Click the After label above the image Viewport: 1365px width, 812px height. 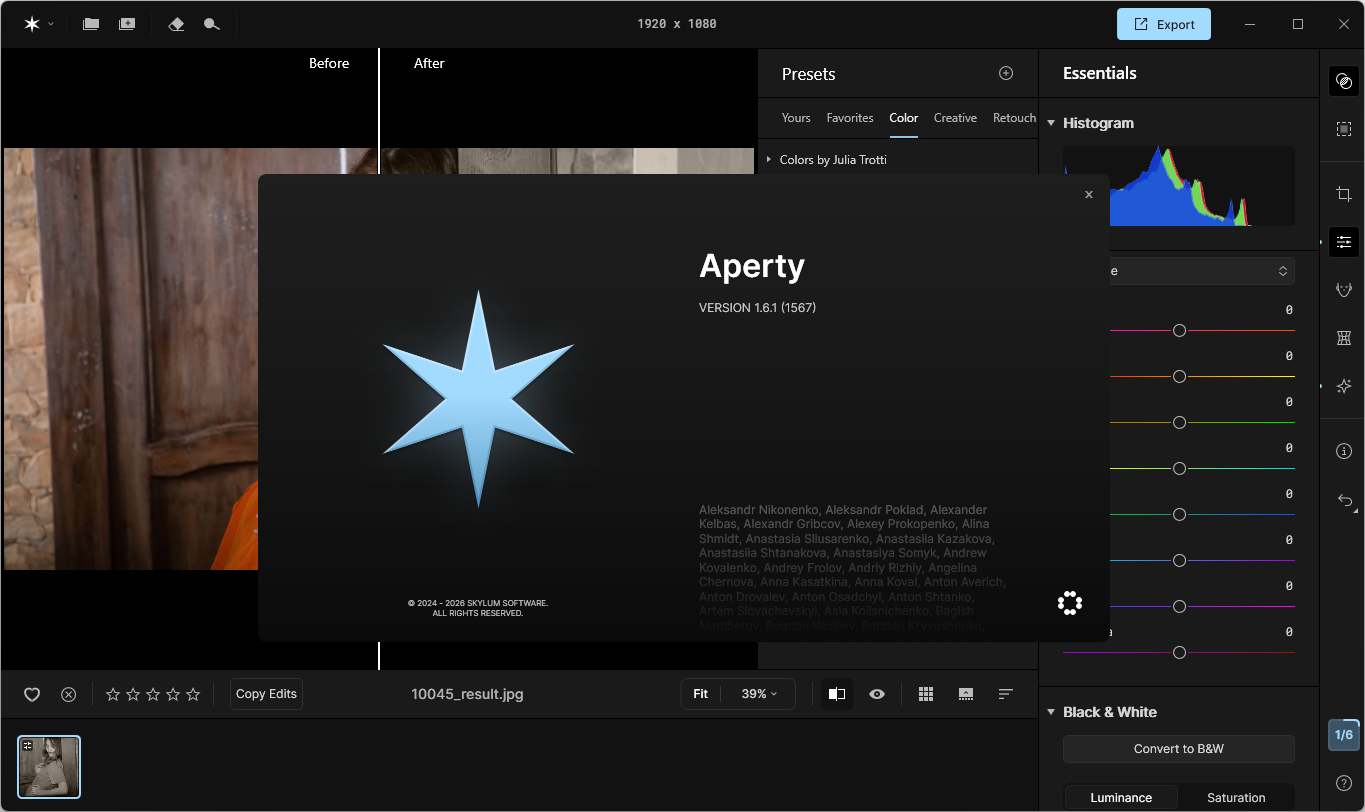coord(429,63)
